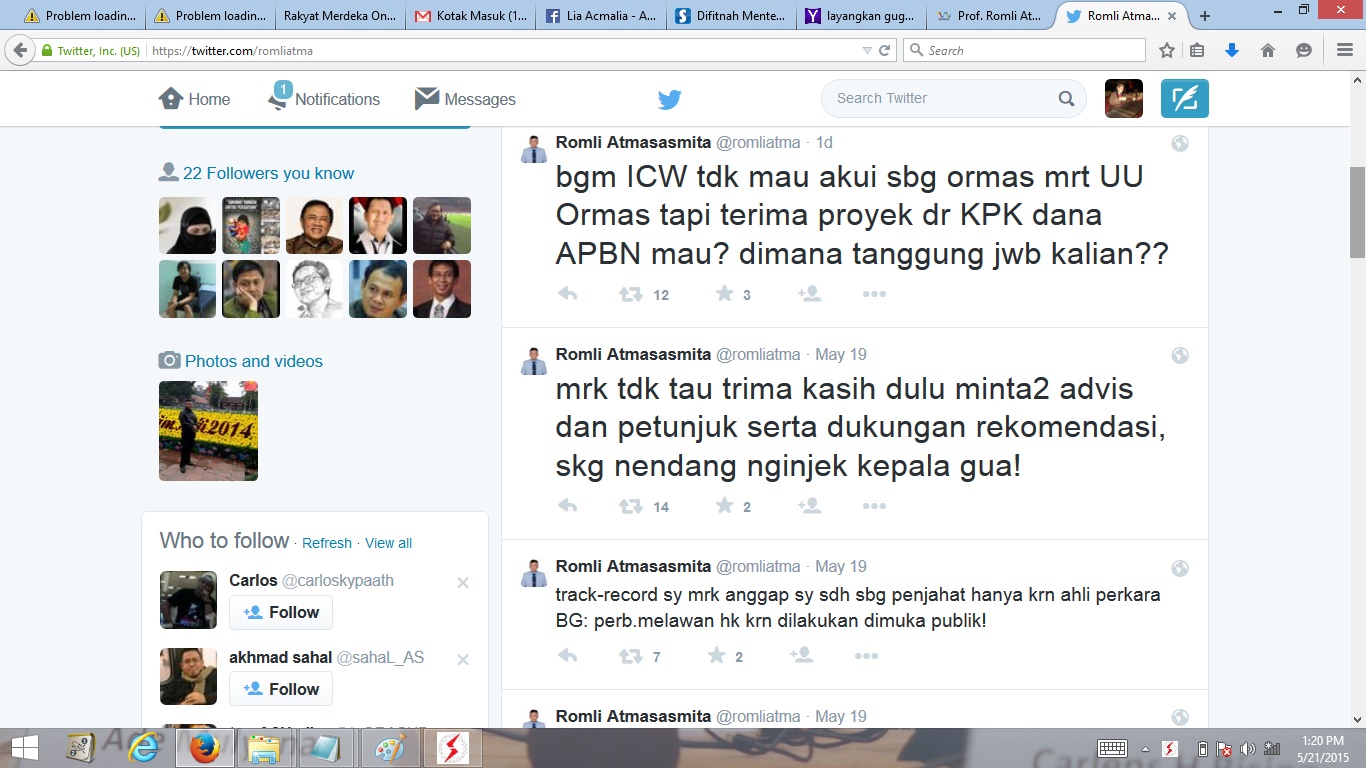Open the Firefox hamburger menu
Image resolution: width=1366 pixels, height=768 pixels.
(1344, 50)
